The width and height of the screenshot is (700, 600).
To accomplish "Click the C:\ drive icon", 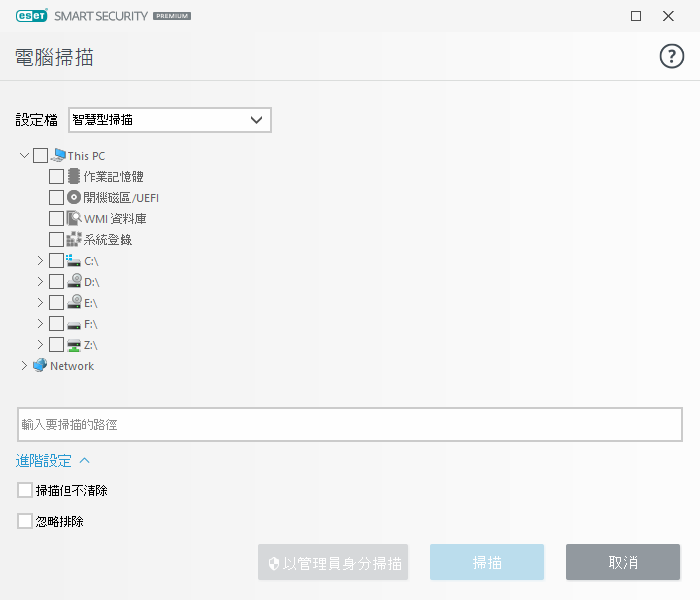I will pyautogui.click(x=73, y=260).
